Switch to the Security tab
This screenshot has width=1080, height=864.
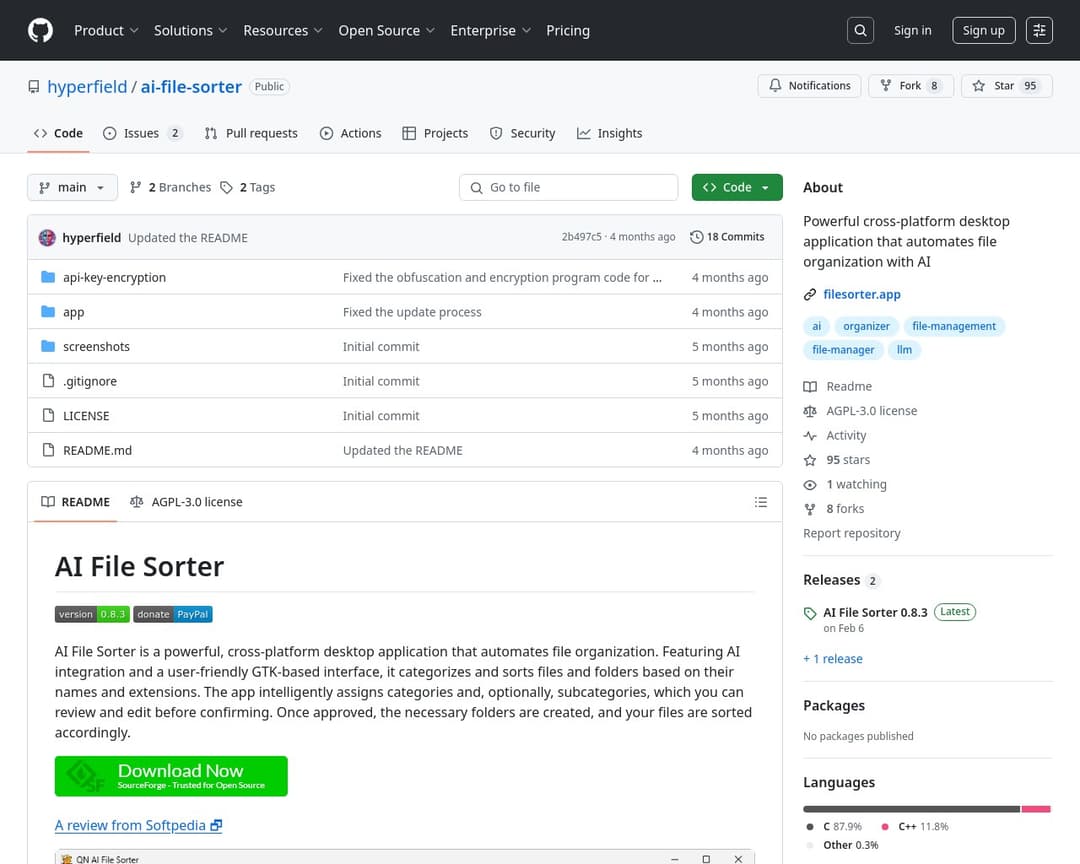coord(523,133)
